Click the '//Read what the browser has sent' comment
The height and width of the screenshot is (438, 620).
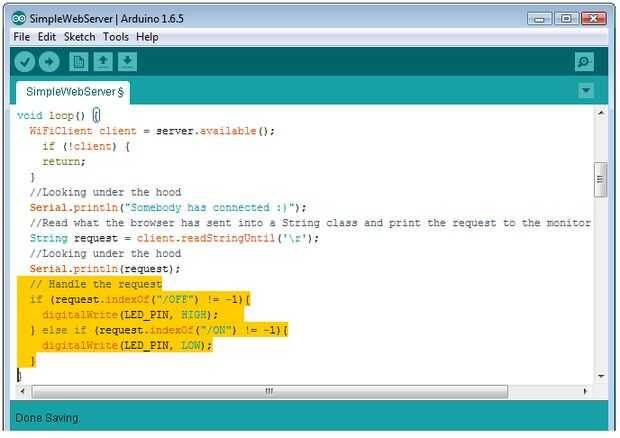point(310,223)
